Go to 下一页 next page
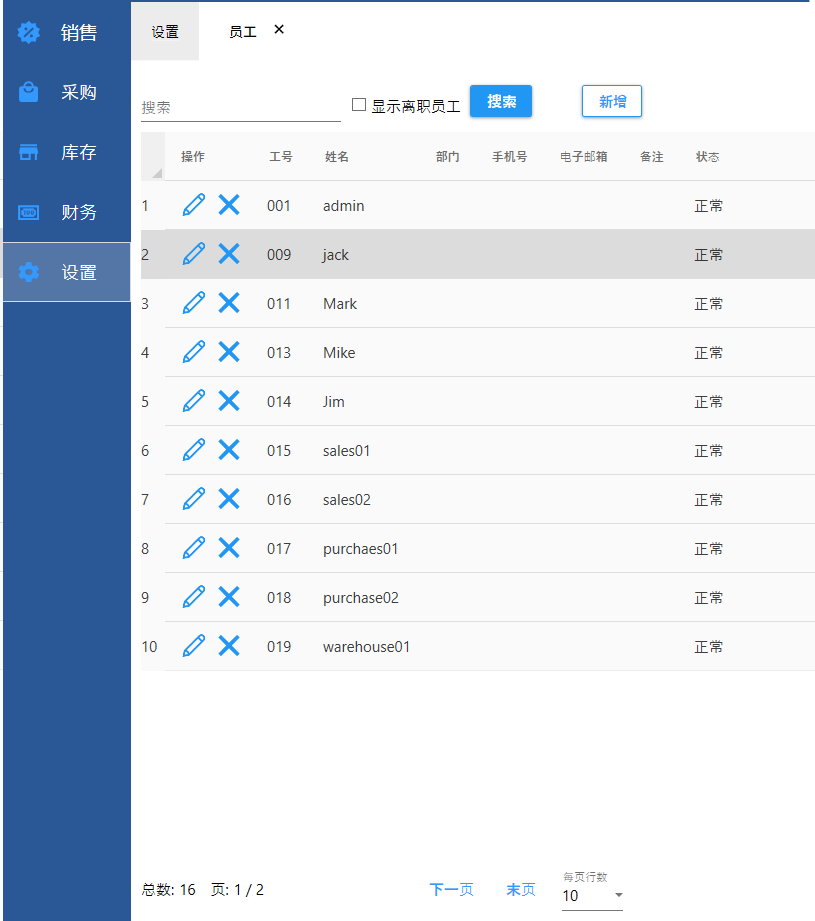The height and width of the screenshot is (921, 815). click(451, 890)
